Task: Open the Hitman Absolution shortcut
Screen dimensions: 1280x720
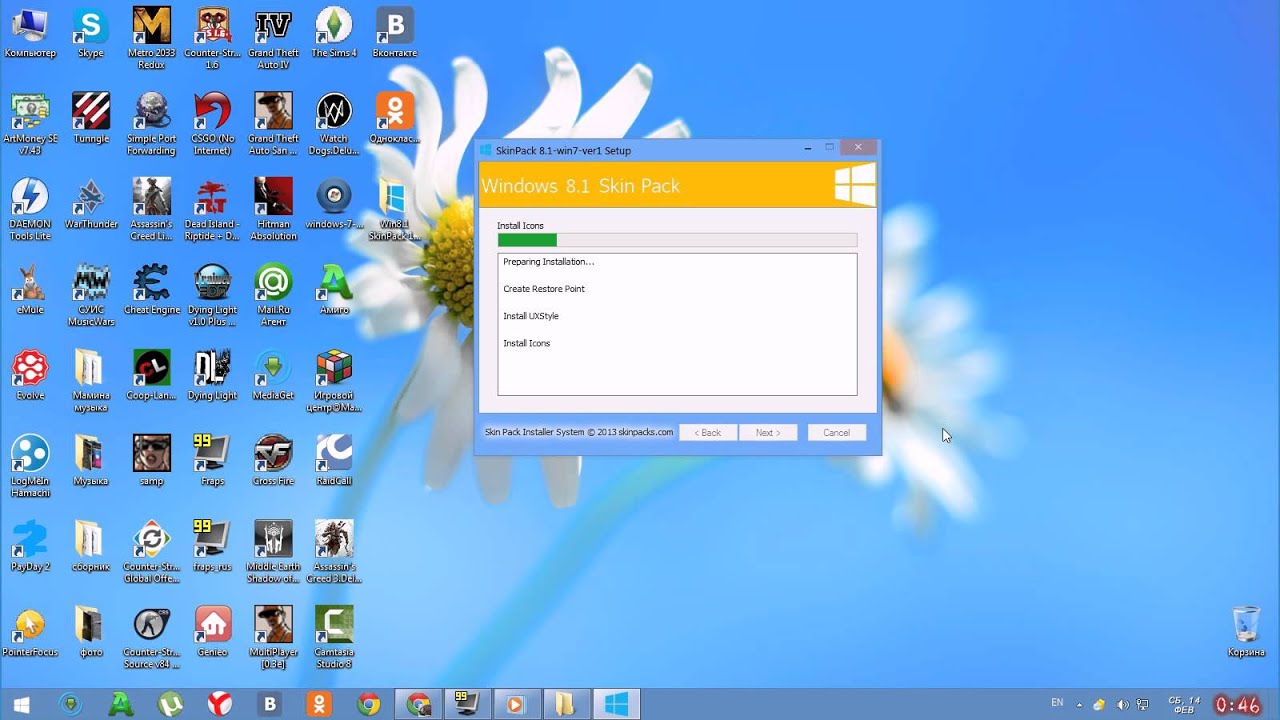Action: point(273,210)
